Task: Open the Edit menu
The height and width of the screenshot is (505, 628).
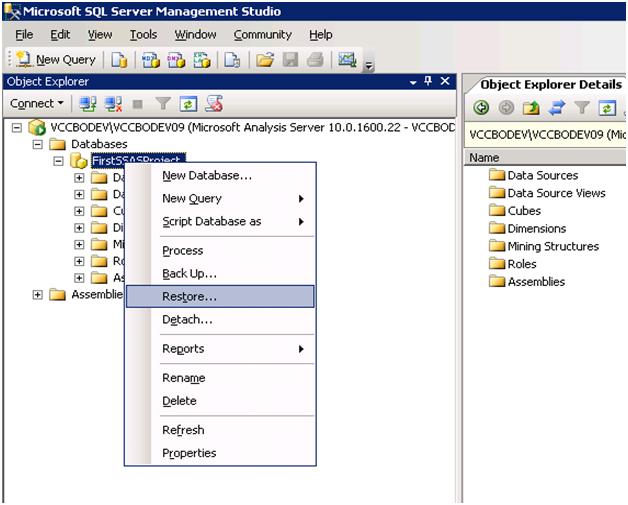Action: point(60,35)
